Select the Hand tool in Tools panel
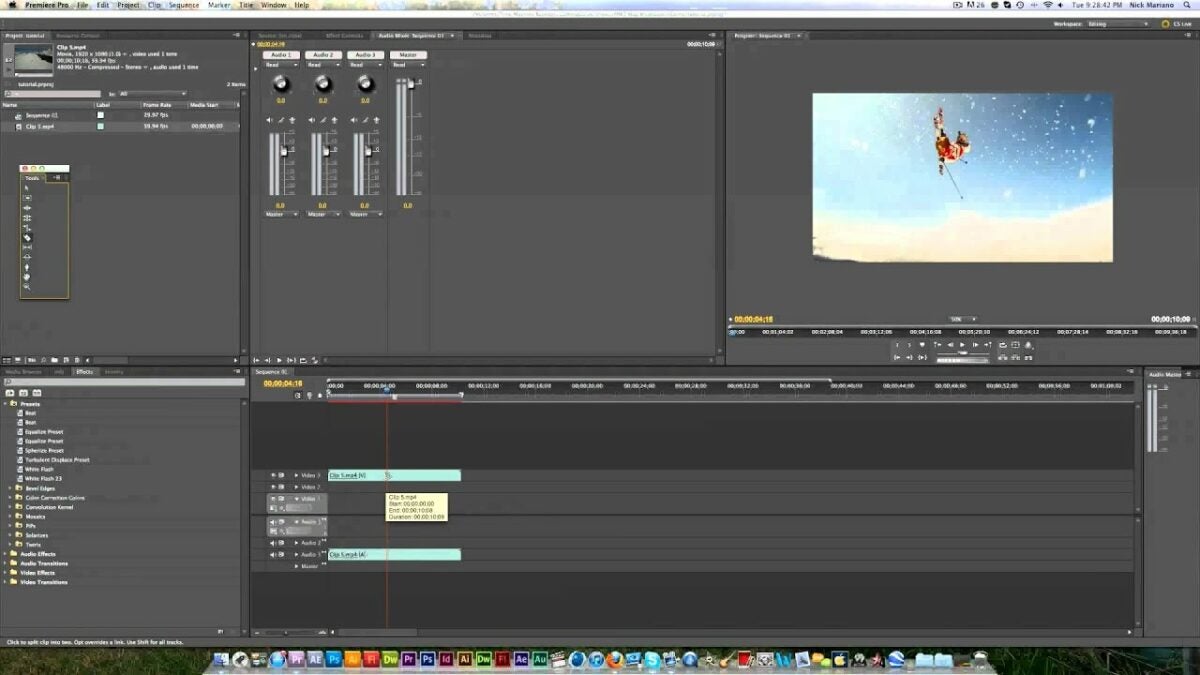Viewport: 1200px width, 675px height. coord(27,277)
